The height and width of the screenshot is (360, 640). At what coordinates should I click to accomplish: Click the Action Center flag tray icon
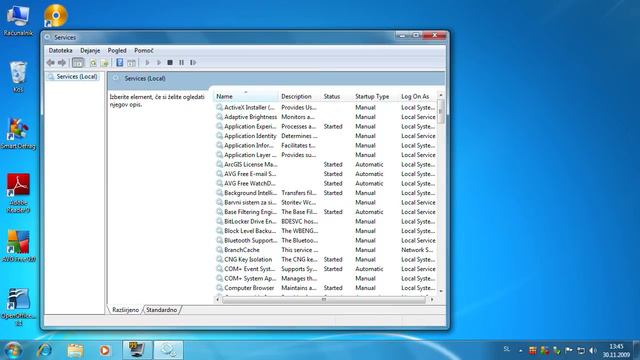click(x=569, y=351)
